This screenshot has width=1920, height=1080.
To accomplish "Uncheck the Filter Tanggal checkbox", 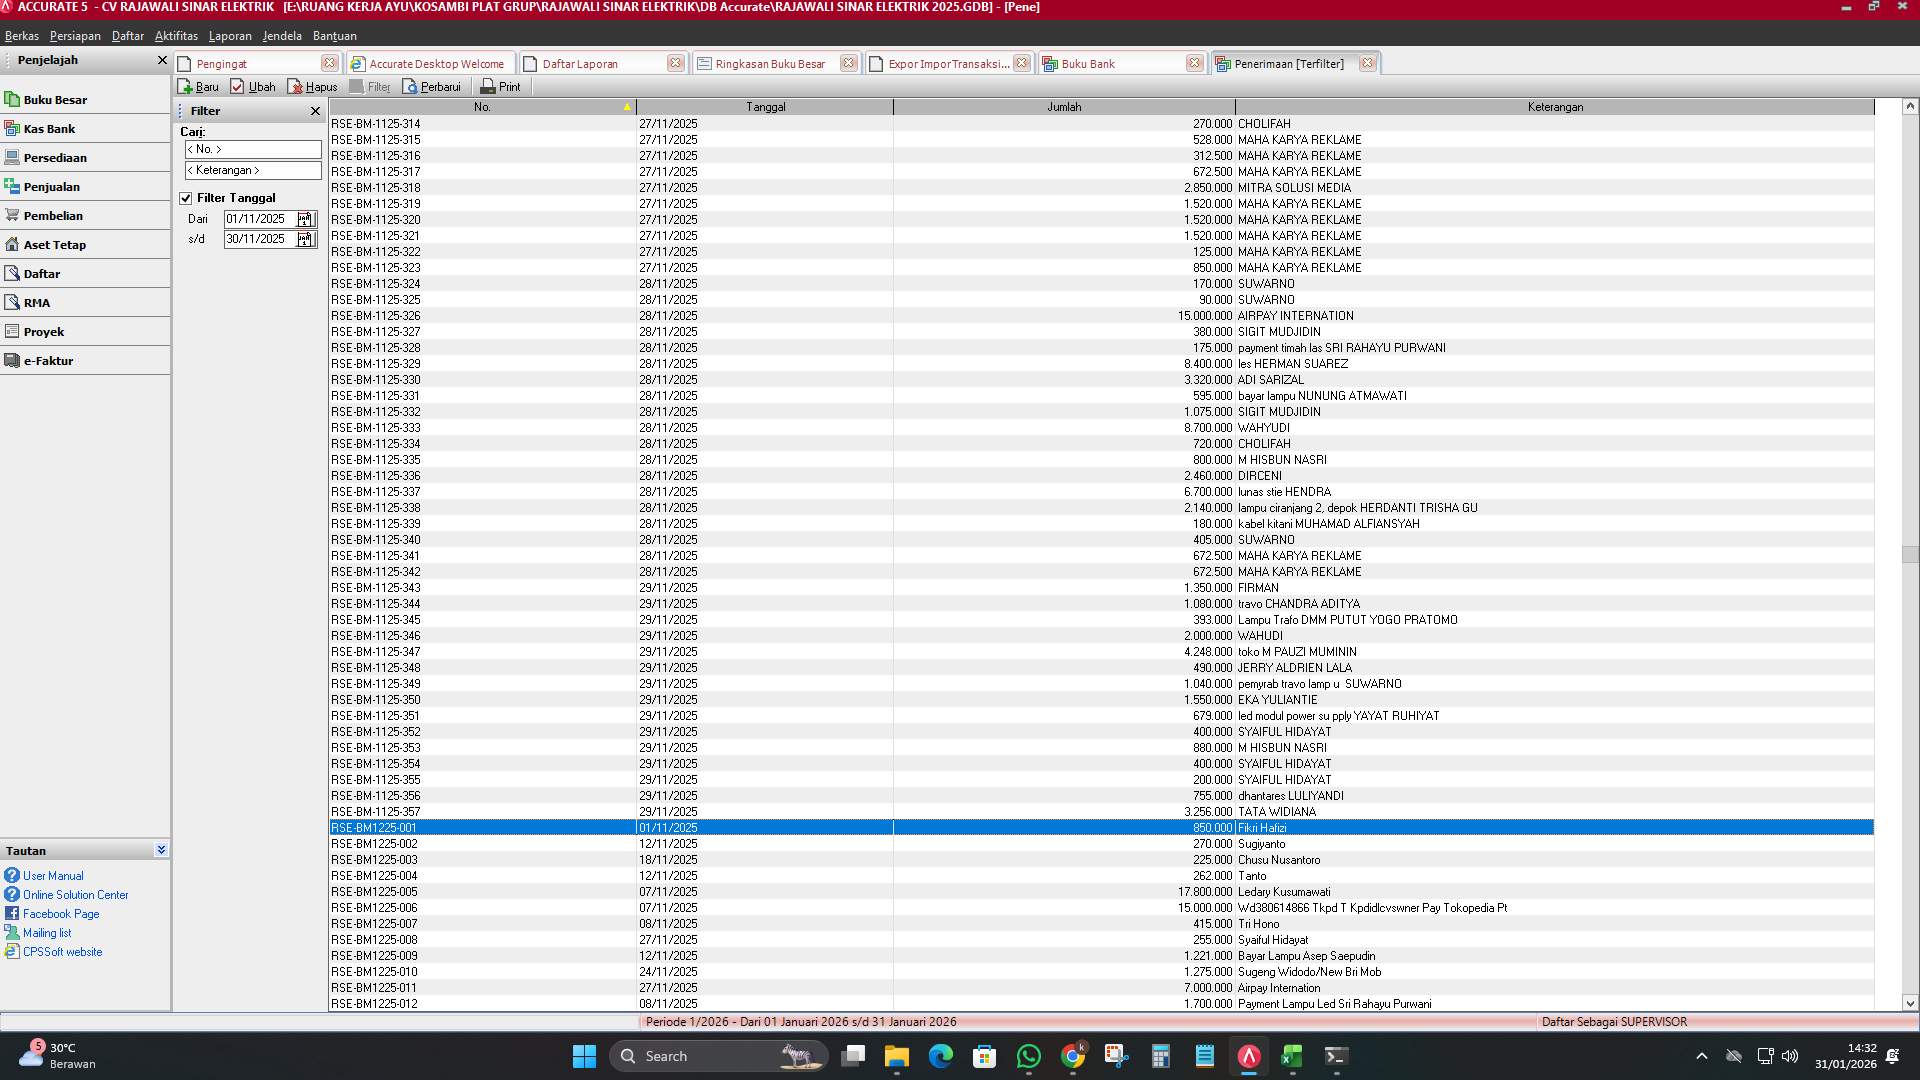I will pos(187,197).
